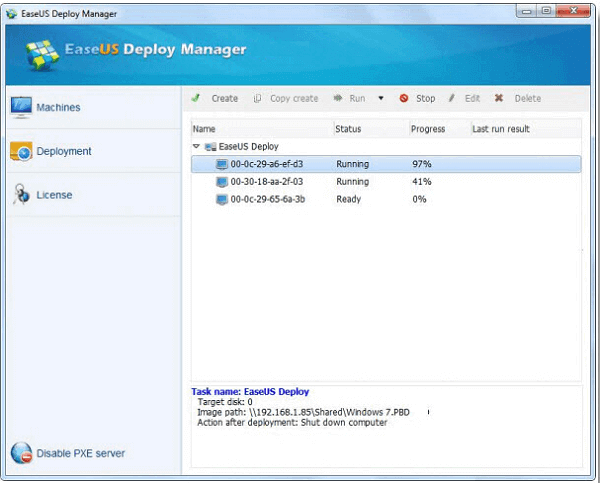Open the Run dropdown arrow
Image resolution: width=600 pixels, height=483 pixels.
pos(381,99)
